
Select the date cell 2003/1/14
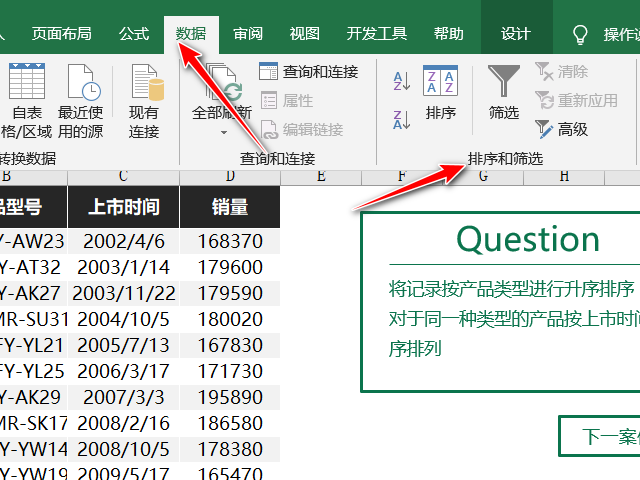(x=123, y=267)
